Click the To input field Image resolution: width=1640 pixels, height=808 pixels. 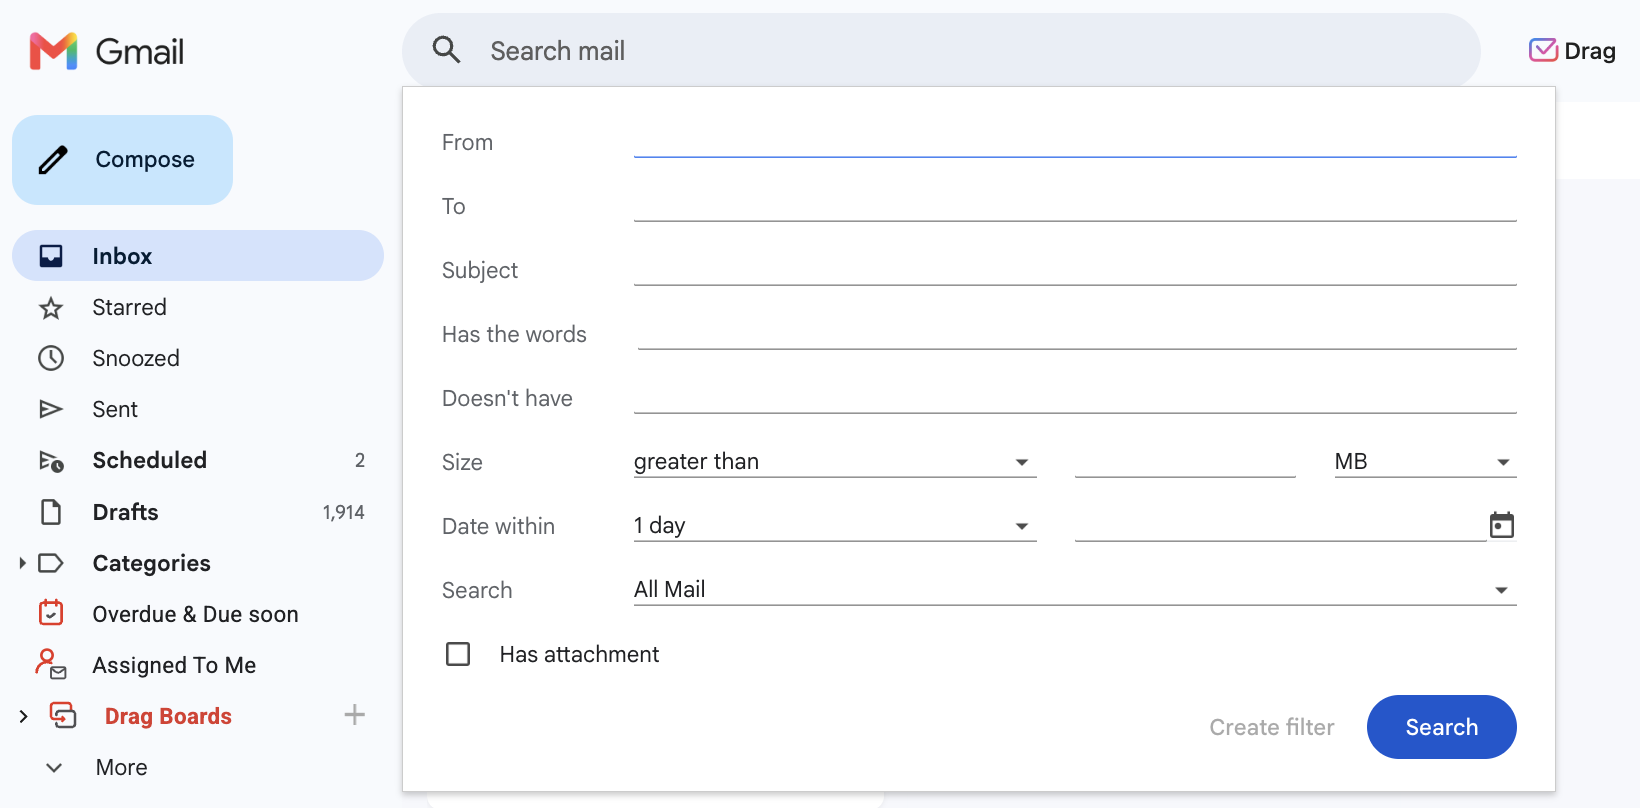pyautogui.click(x=1075, y=206)
